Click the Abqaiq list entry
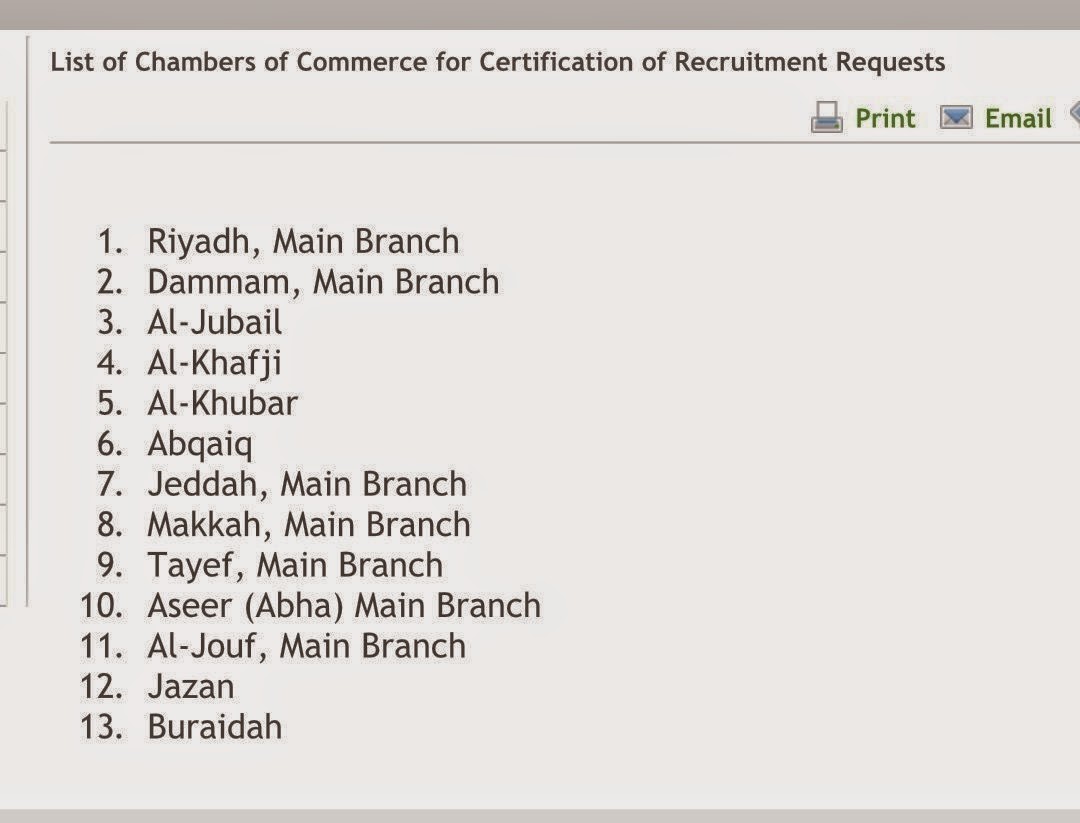1080x823 pixels. [200, 445]
